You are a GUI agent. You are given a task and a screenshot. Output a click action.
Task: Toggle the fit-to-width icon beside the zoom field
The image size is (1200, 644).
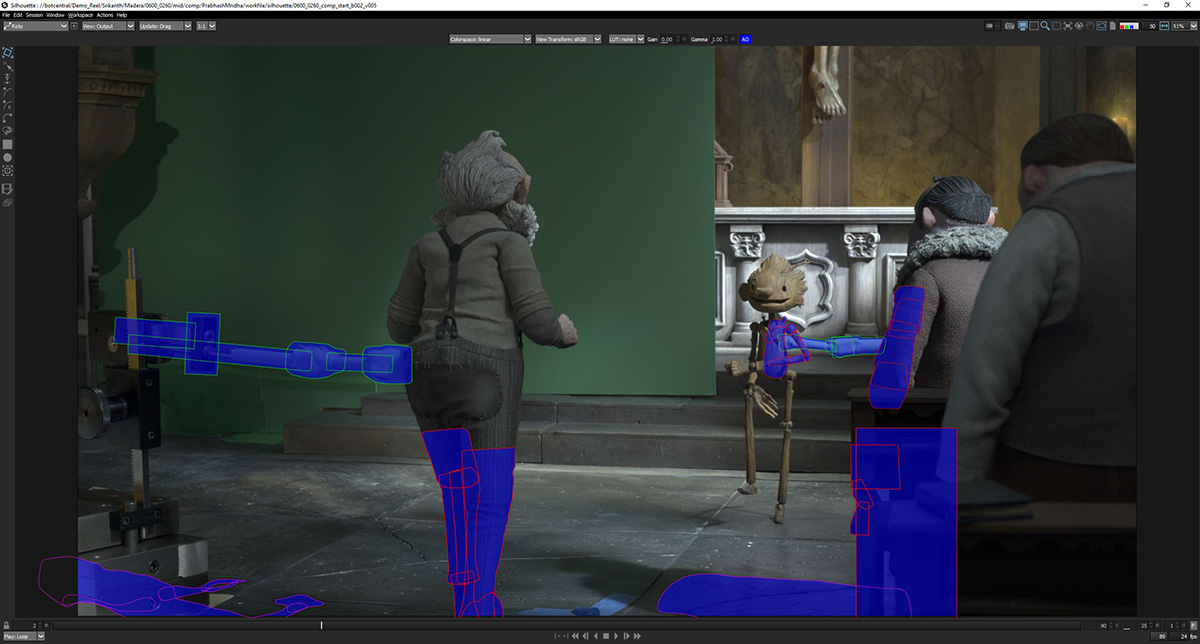point(1164,25)
